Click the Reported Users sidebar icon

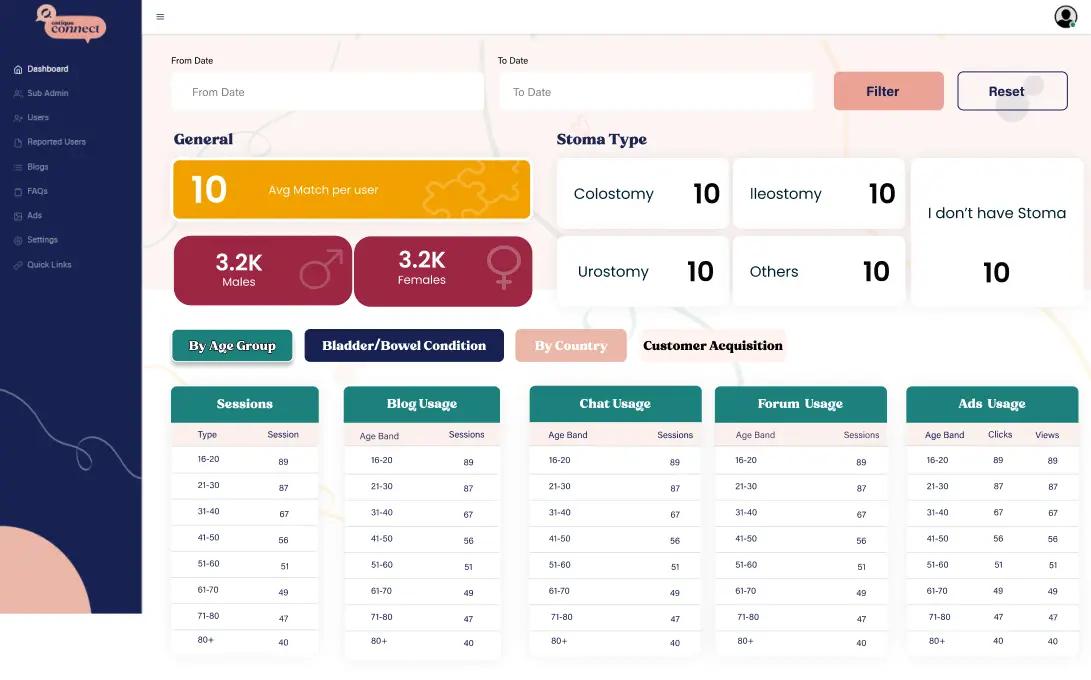18,143
